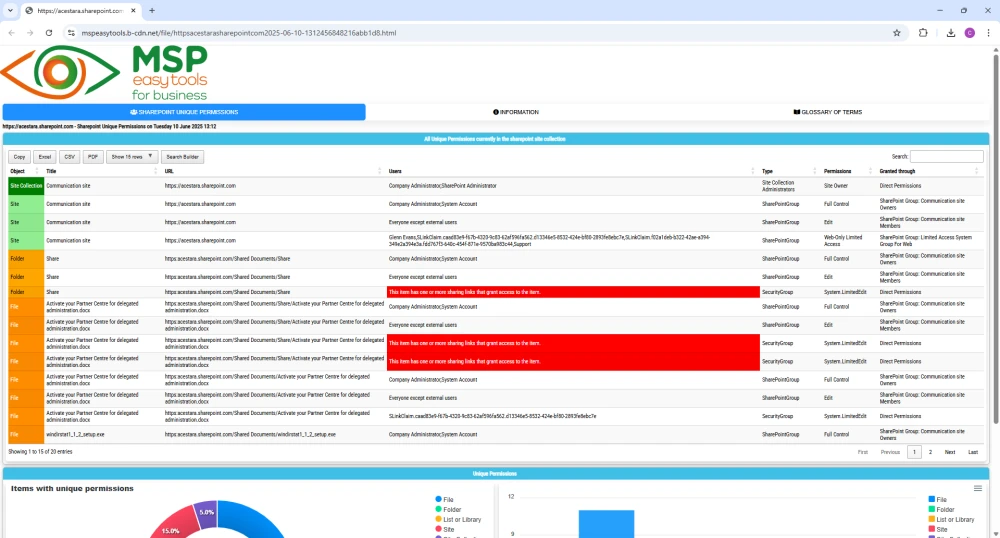1000x538 pixels.
Task: Go back using the browser back arrow
Action: (x=11, y=33)
